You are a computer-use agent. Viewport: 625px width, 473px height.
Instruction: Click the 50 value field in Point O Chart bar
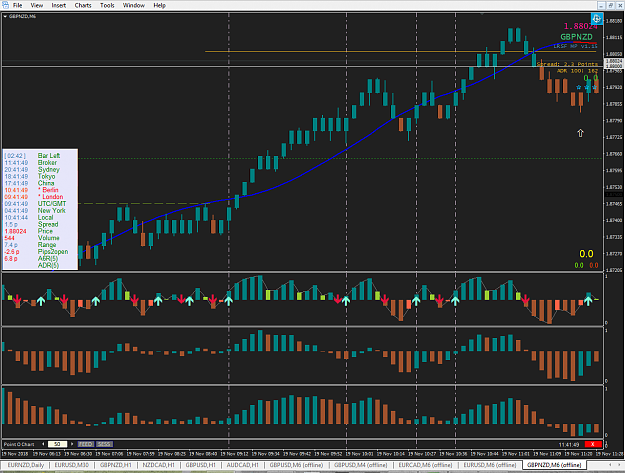[x=57, y=444]
